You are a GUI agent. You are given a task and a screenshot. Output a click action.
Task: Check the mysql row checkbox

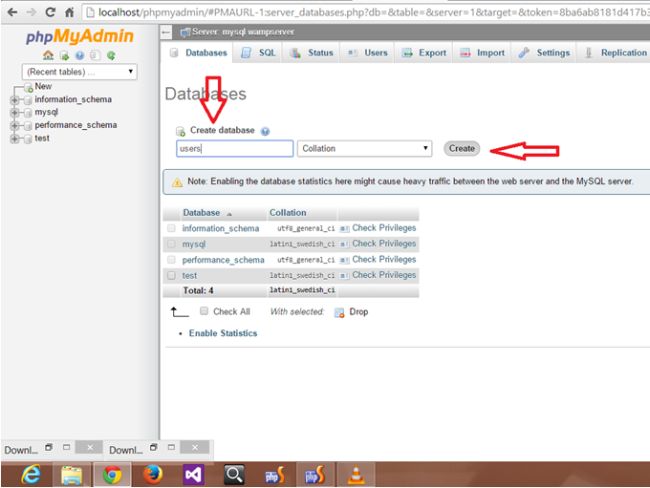tap(171, 244)
